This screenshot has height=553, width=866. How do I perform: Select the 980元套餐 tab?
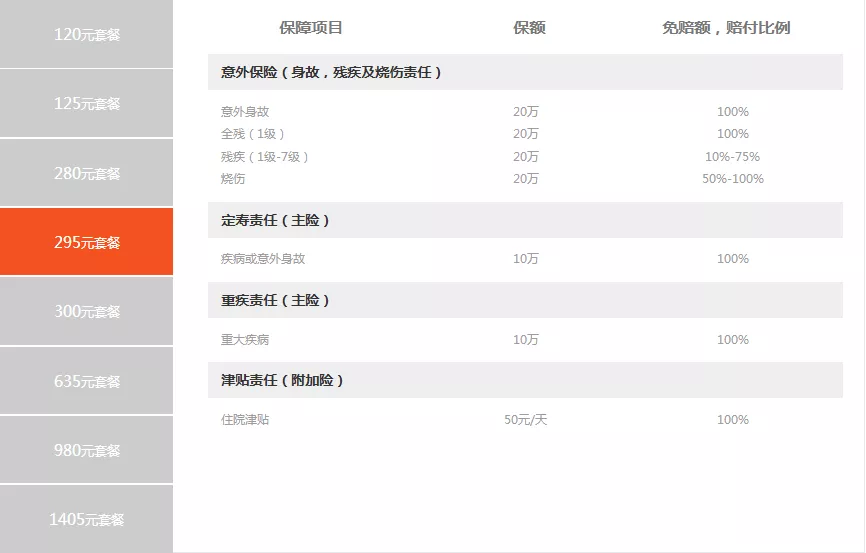tap(86, 450)
